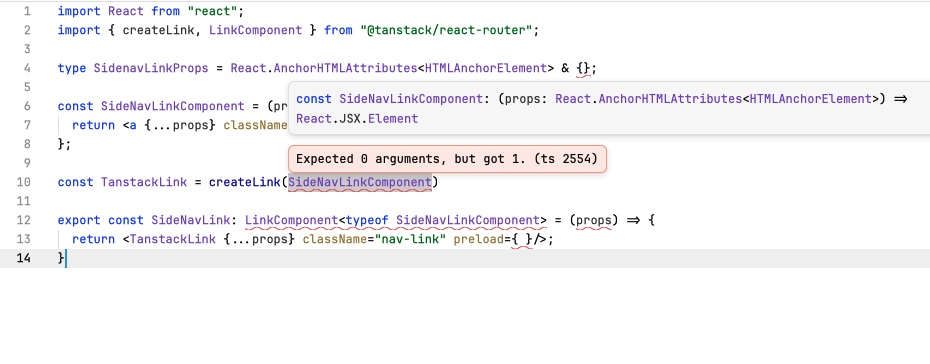
Task: Click SideNavLinkComponent name in the tooltip signature
Action: tap(411, 99)
